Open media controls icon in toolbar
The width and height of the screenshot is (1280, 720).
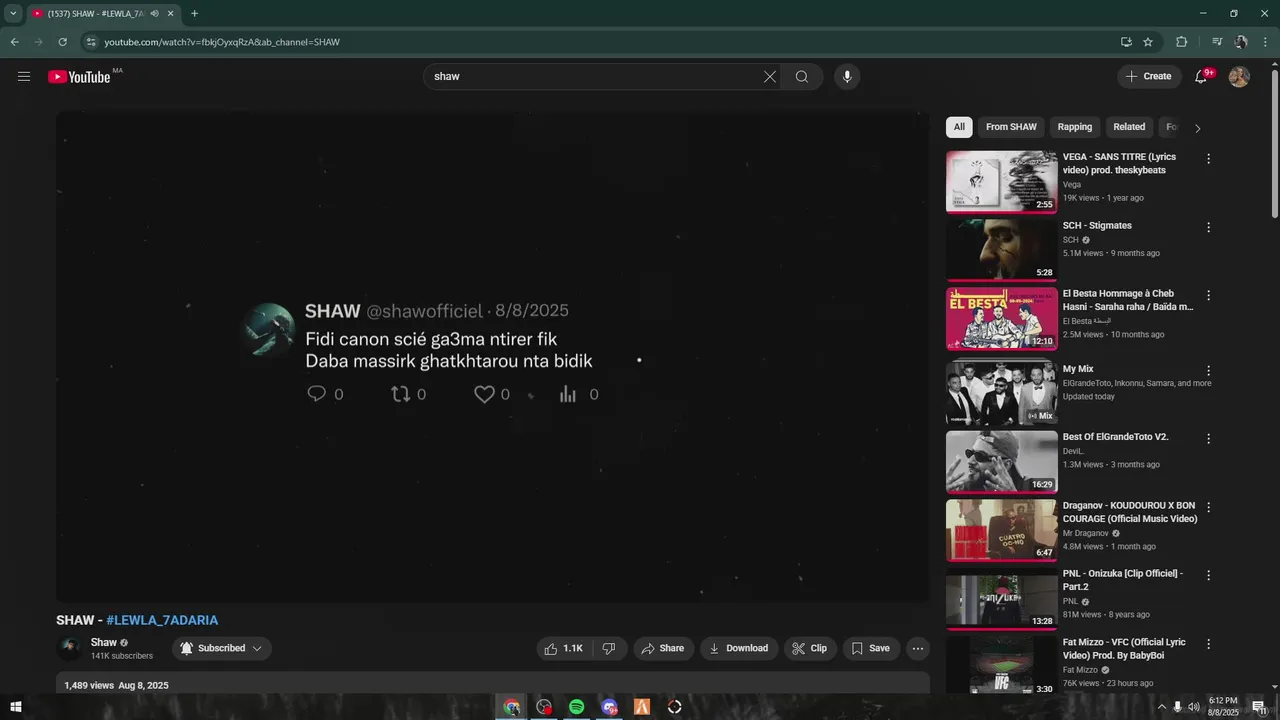coord(1216,42)
